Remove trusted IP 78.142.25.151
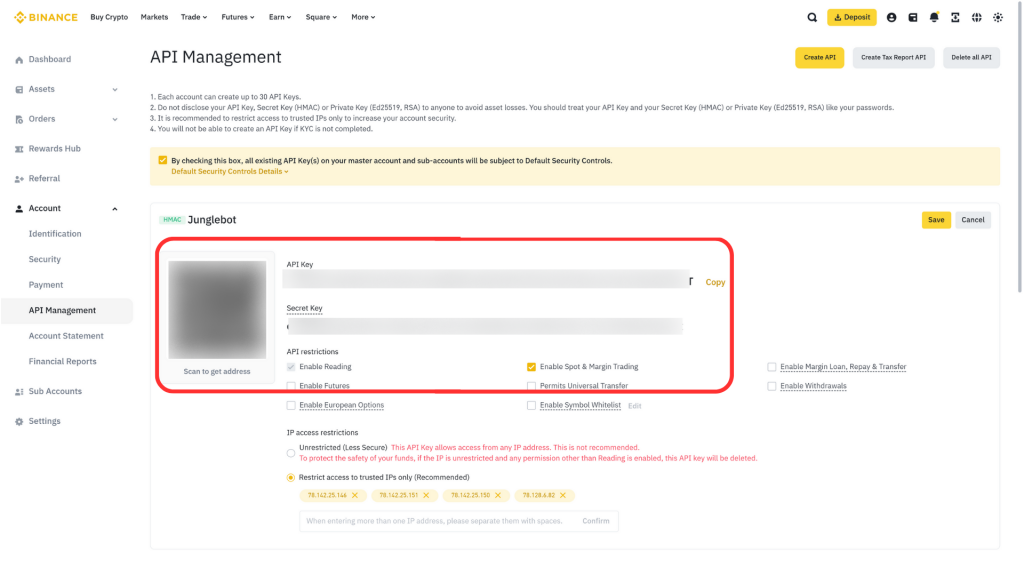Viewport: 1024px width, 576px height. click(x=426, y=496)
